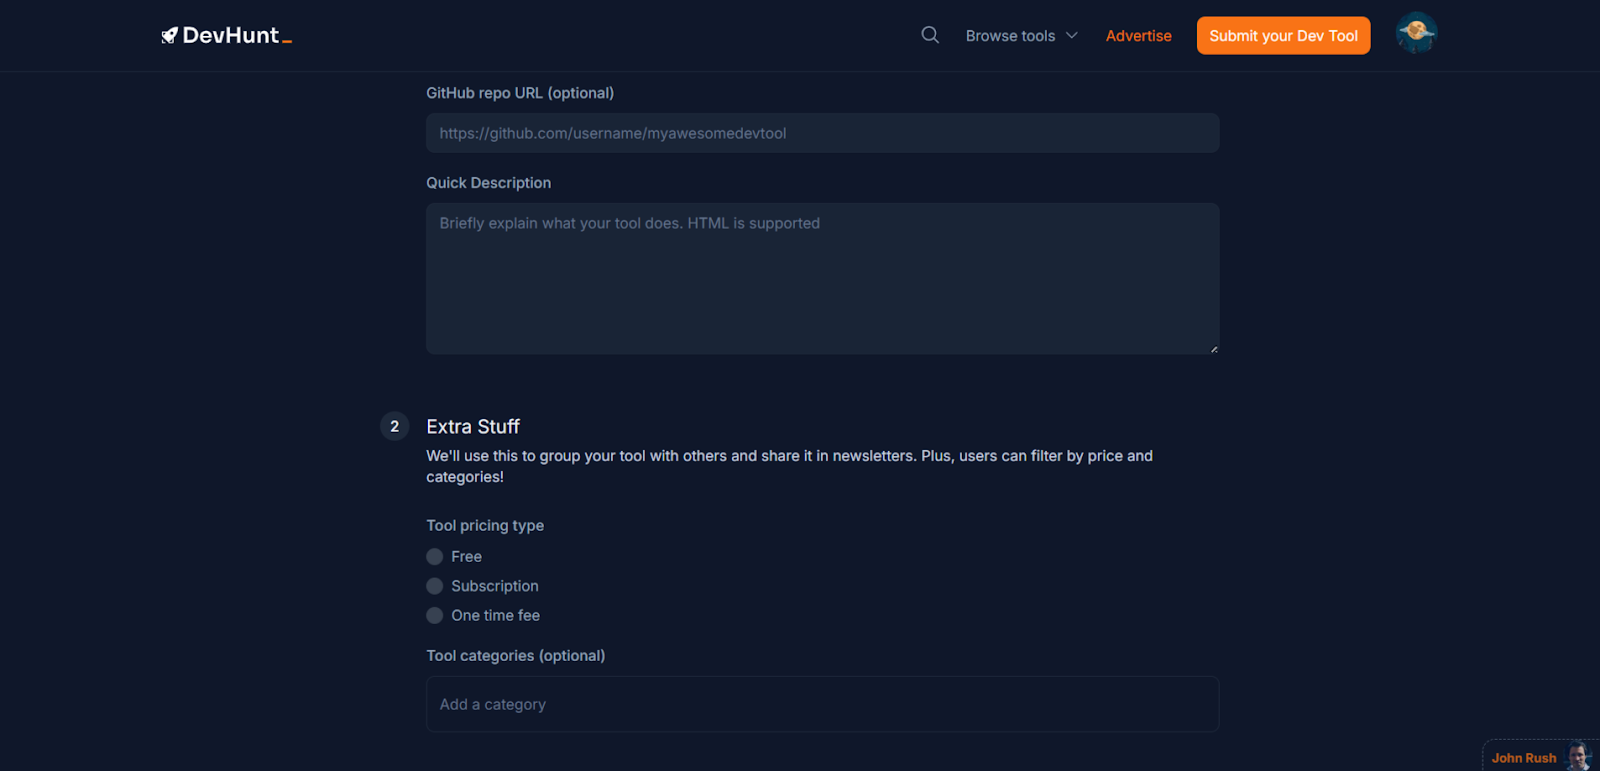
Task: Click into the Quick Description textarea
Action: point(822,278)
